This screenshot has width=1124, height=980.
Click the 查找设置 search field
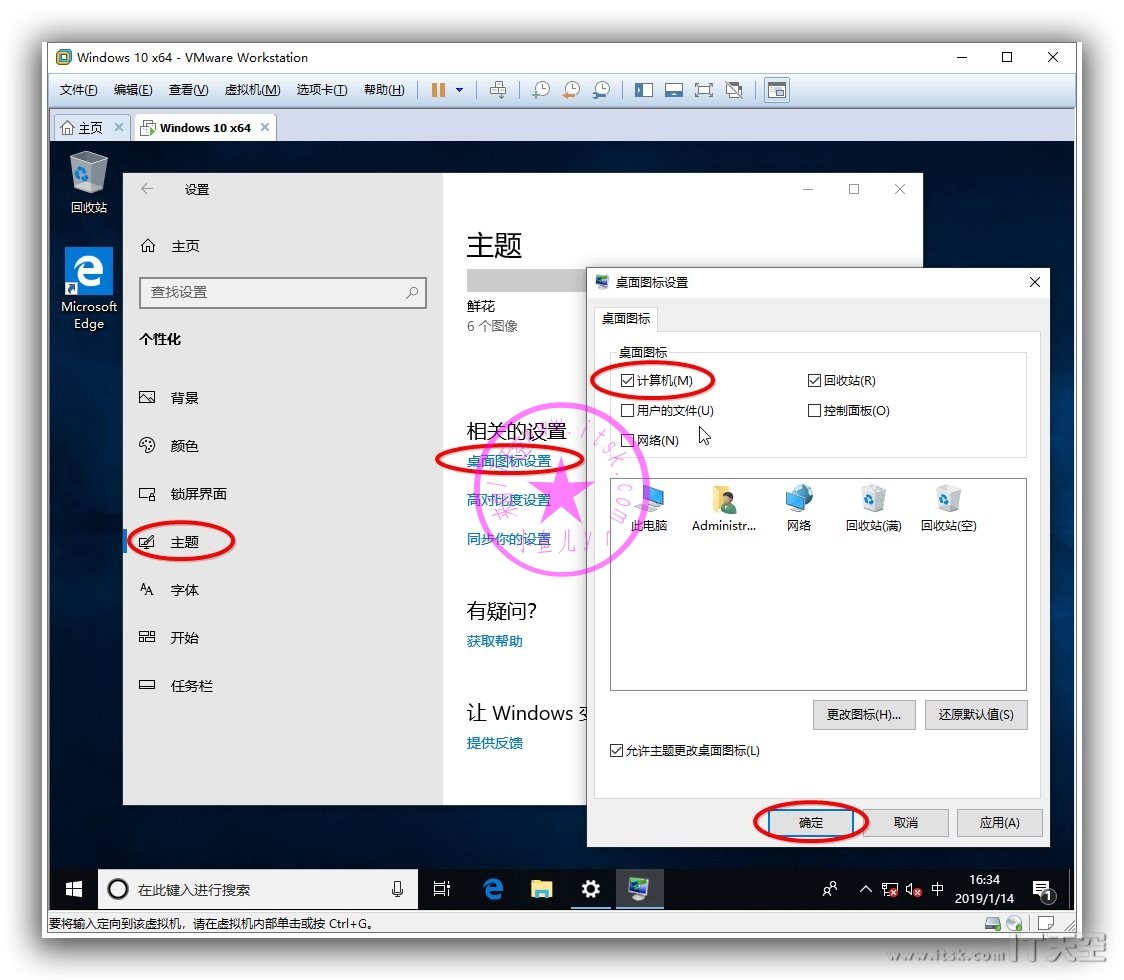click(282, 292)
